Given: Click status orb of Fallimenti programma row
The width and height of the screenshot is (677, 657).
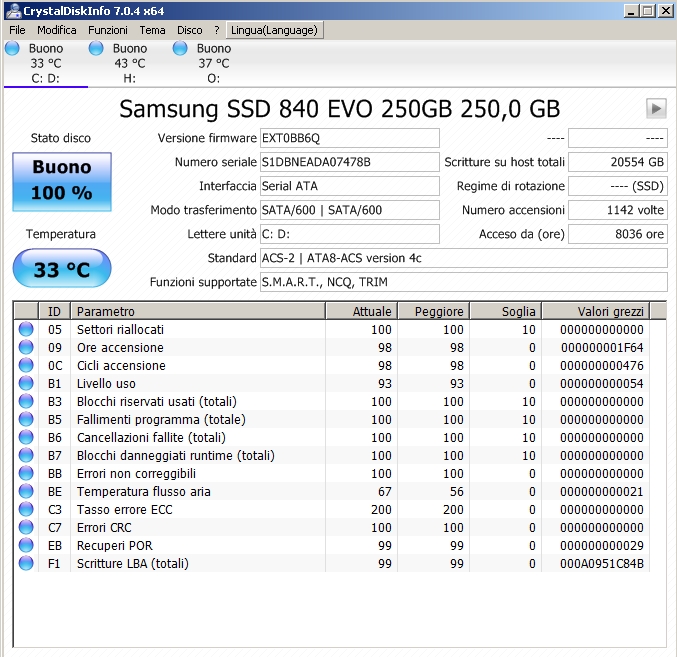Looking at the screenshot, I should point(26,419).
